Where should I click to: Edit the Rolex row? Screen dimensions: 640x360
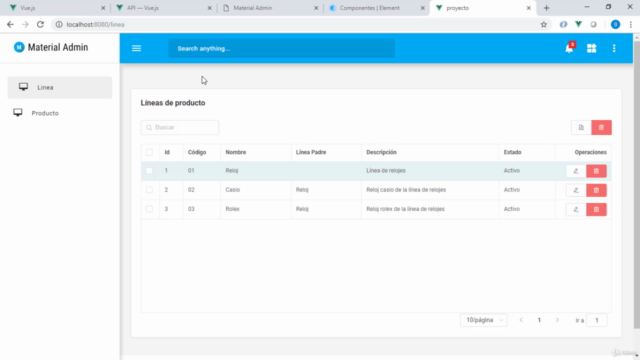[x=576, y=209]
